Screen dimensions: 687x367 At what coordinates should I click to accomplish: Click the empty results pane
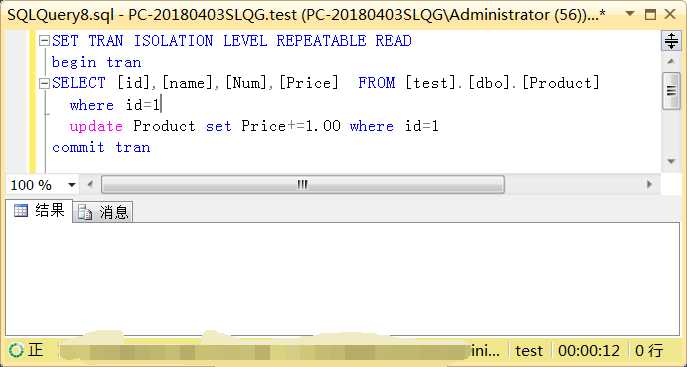(343, 279)
